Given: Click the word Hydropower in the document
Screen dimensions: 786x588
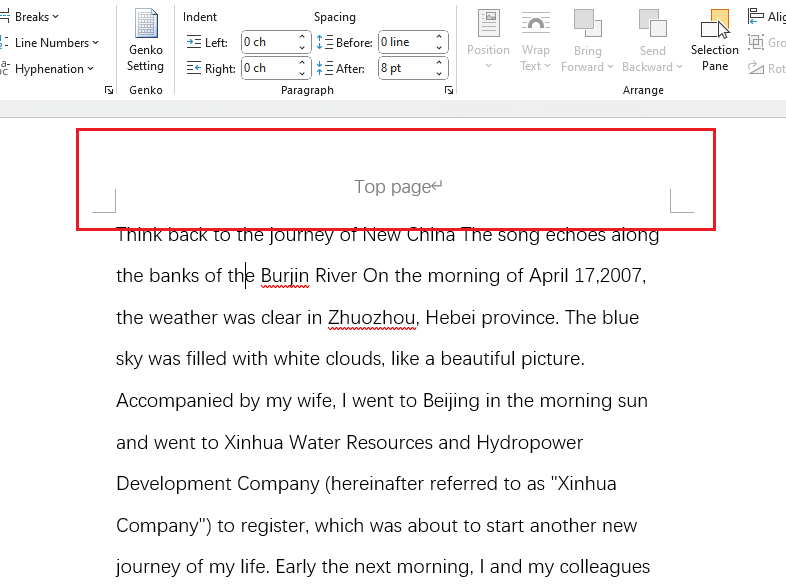Looking at the screenshot, I should pyautogui.click(x=530, y=443).
